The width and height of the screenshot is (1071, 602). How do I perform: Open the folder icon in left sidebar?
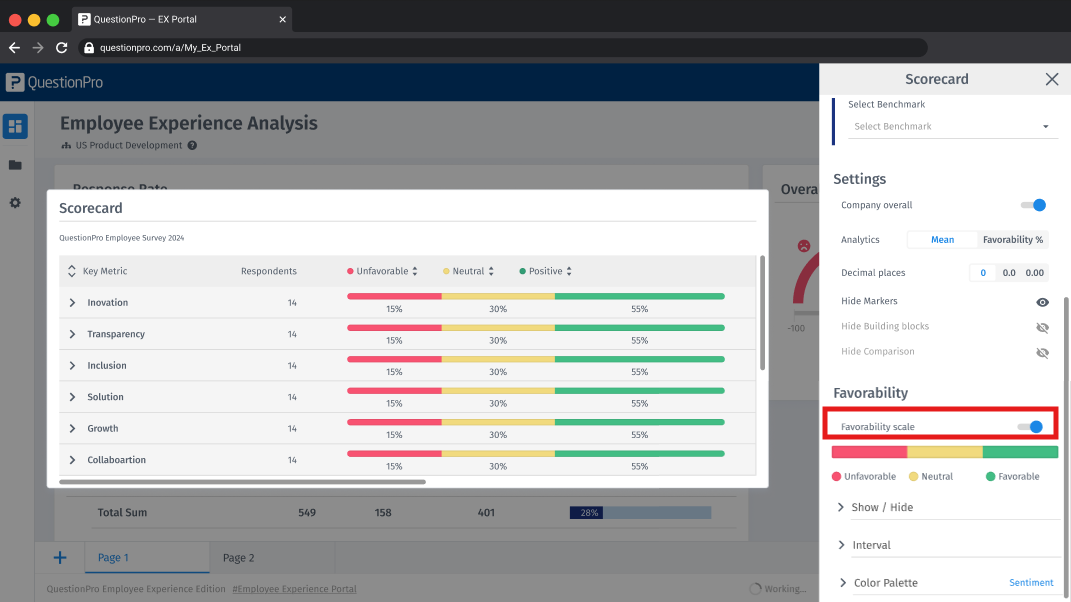tap(15, 165)
